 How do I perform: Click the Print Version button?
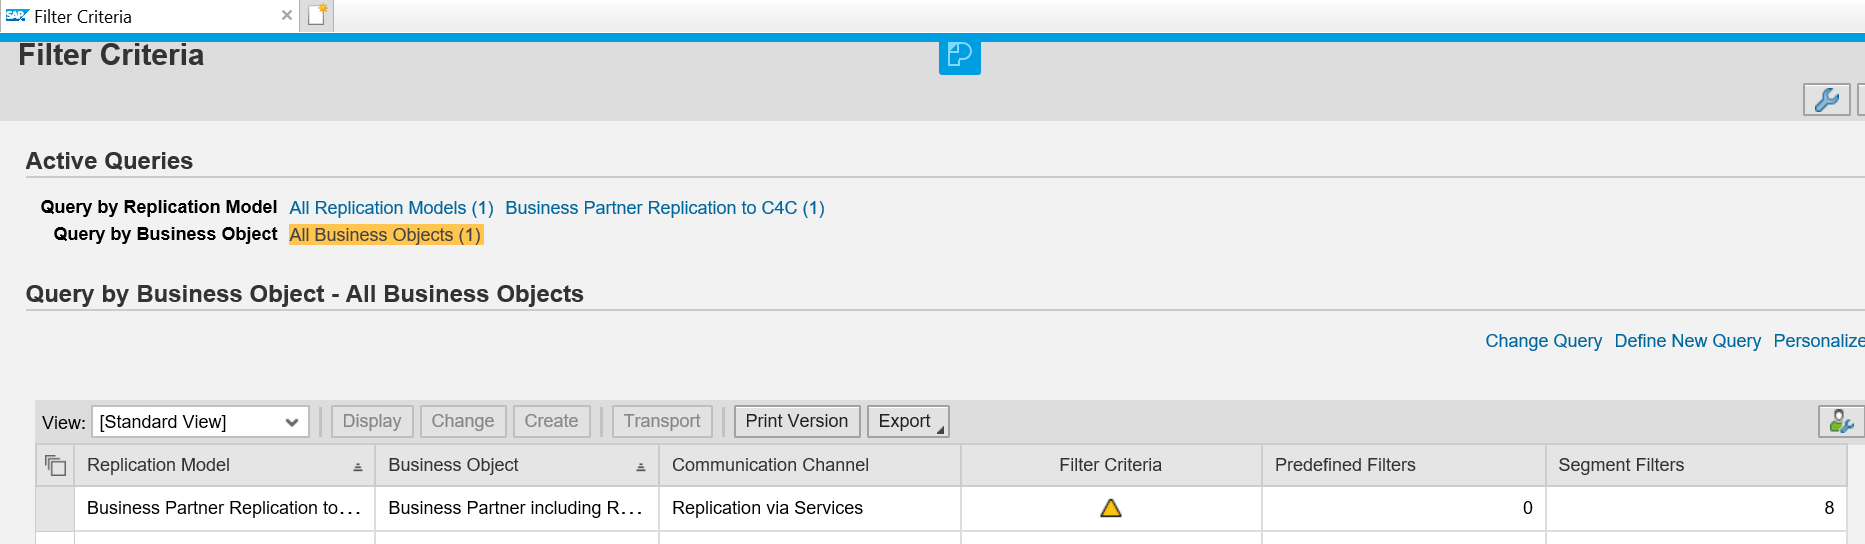pos(796,422)
